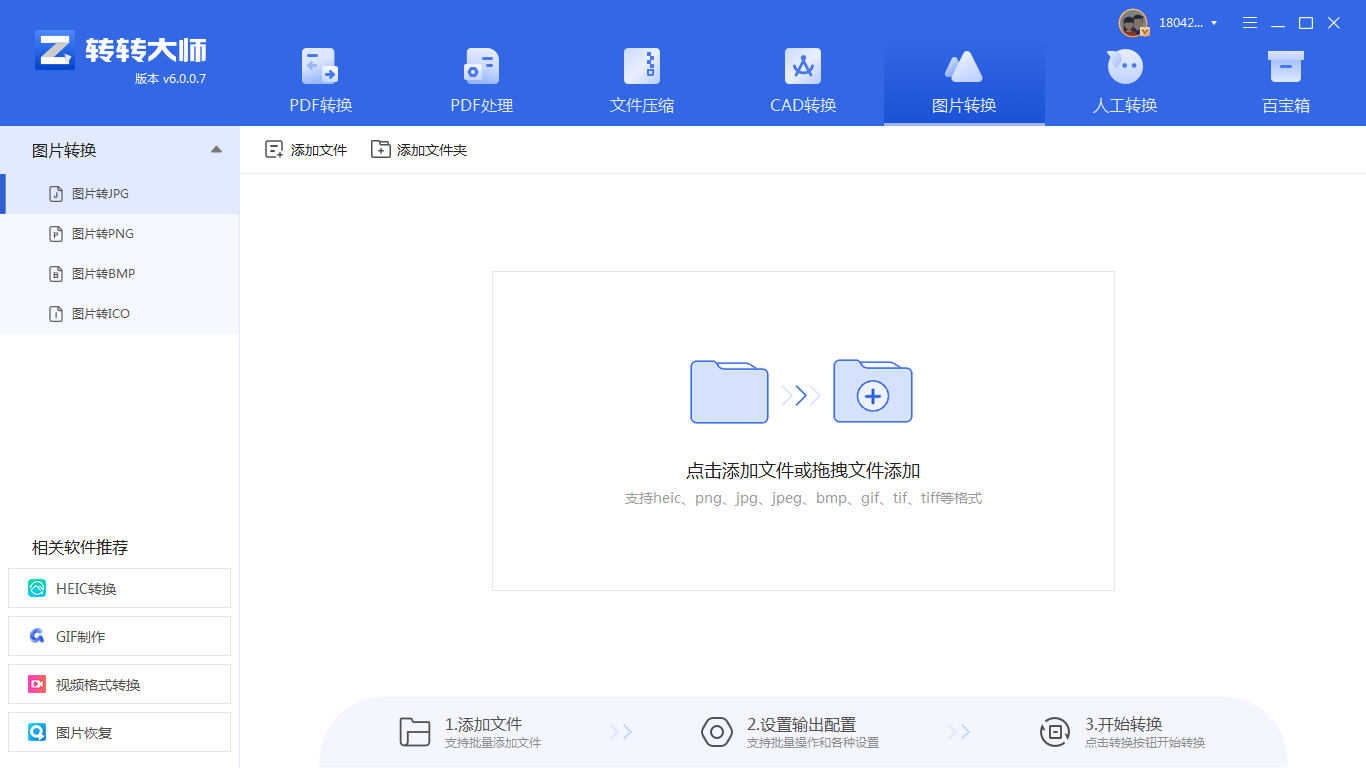
Task: Click the 图片转PNG file icon
Action: coord(56,234)
